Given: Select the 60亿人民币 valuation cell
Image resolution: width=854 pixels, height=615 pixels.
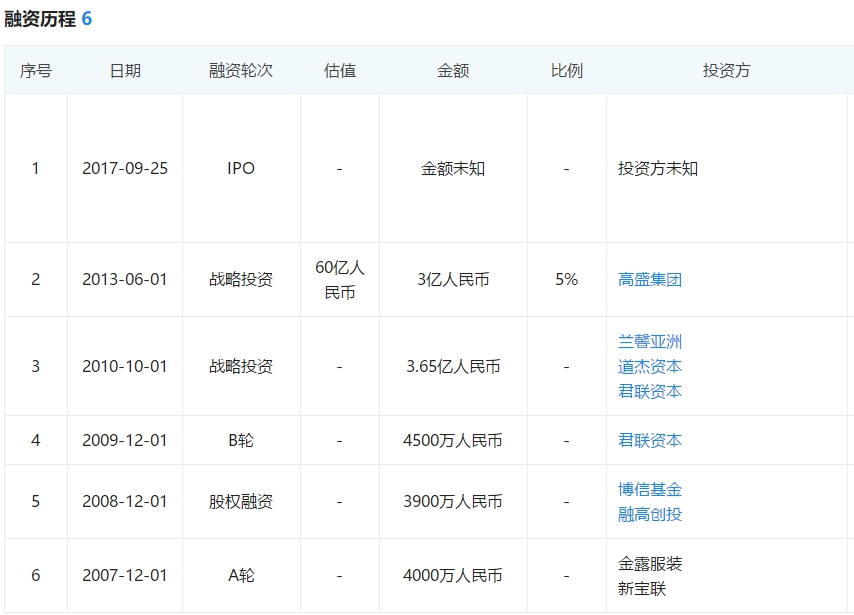Looking at the screenshot, I should 340,279.
